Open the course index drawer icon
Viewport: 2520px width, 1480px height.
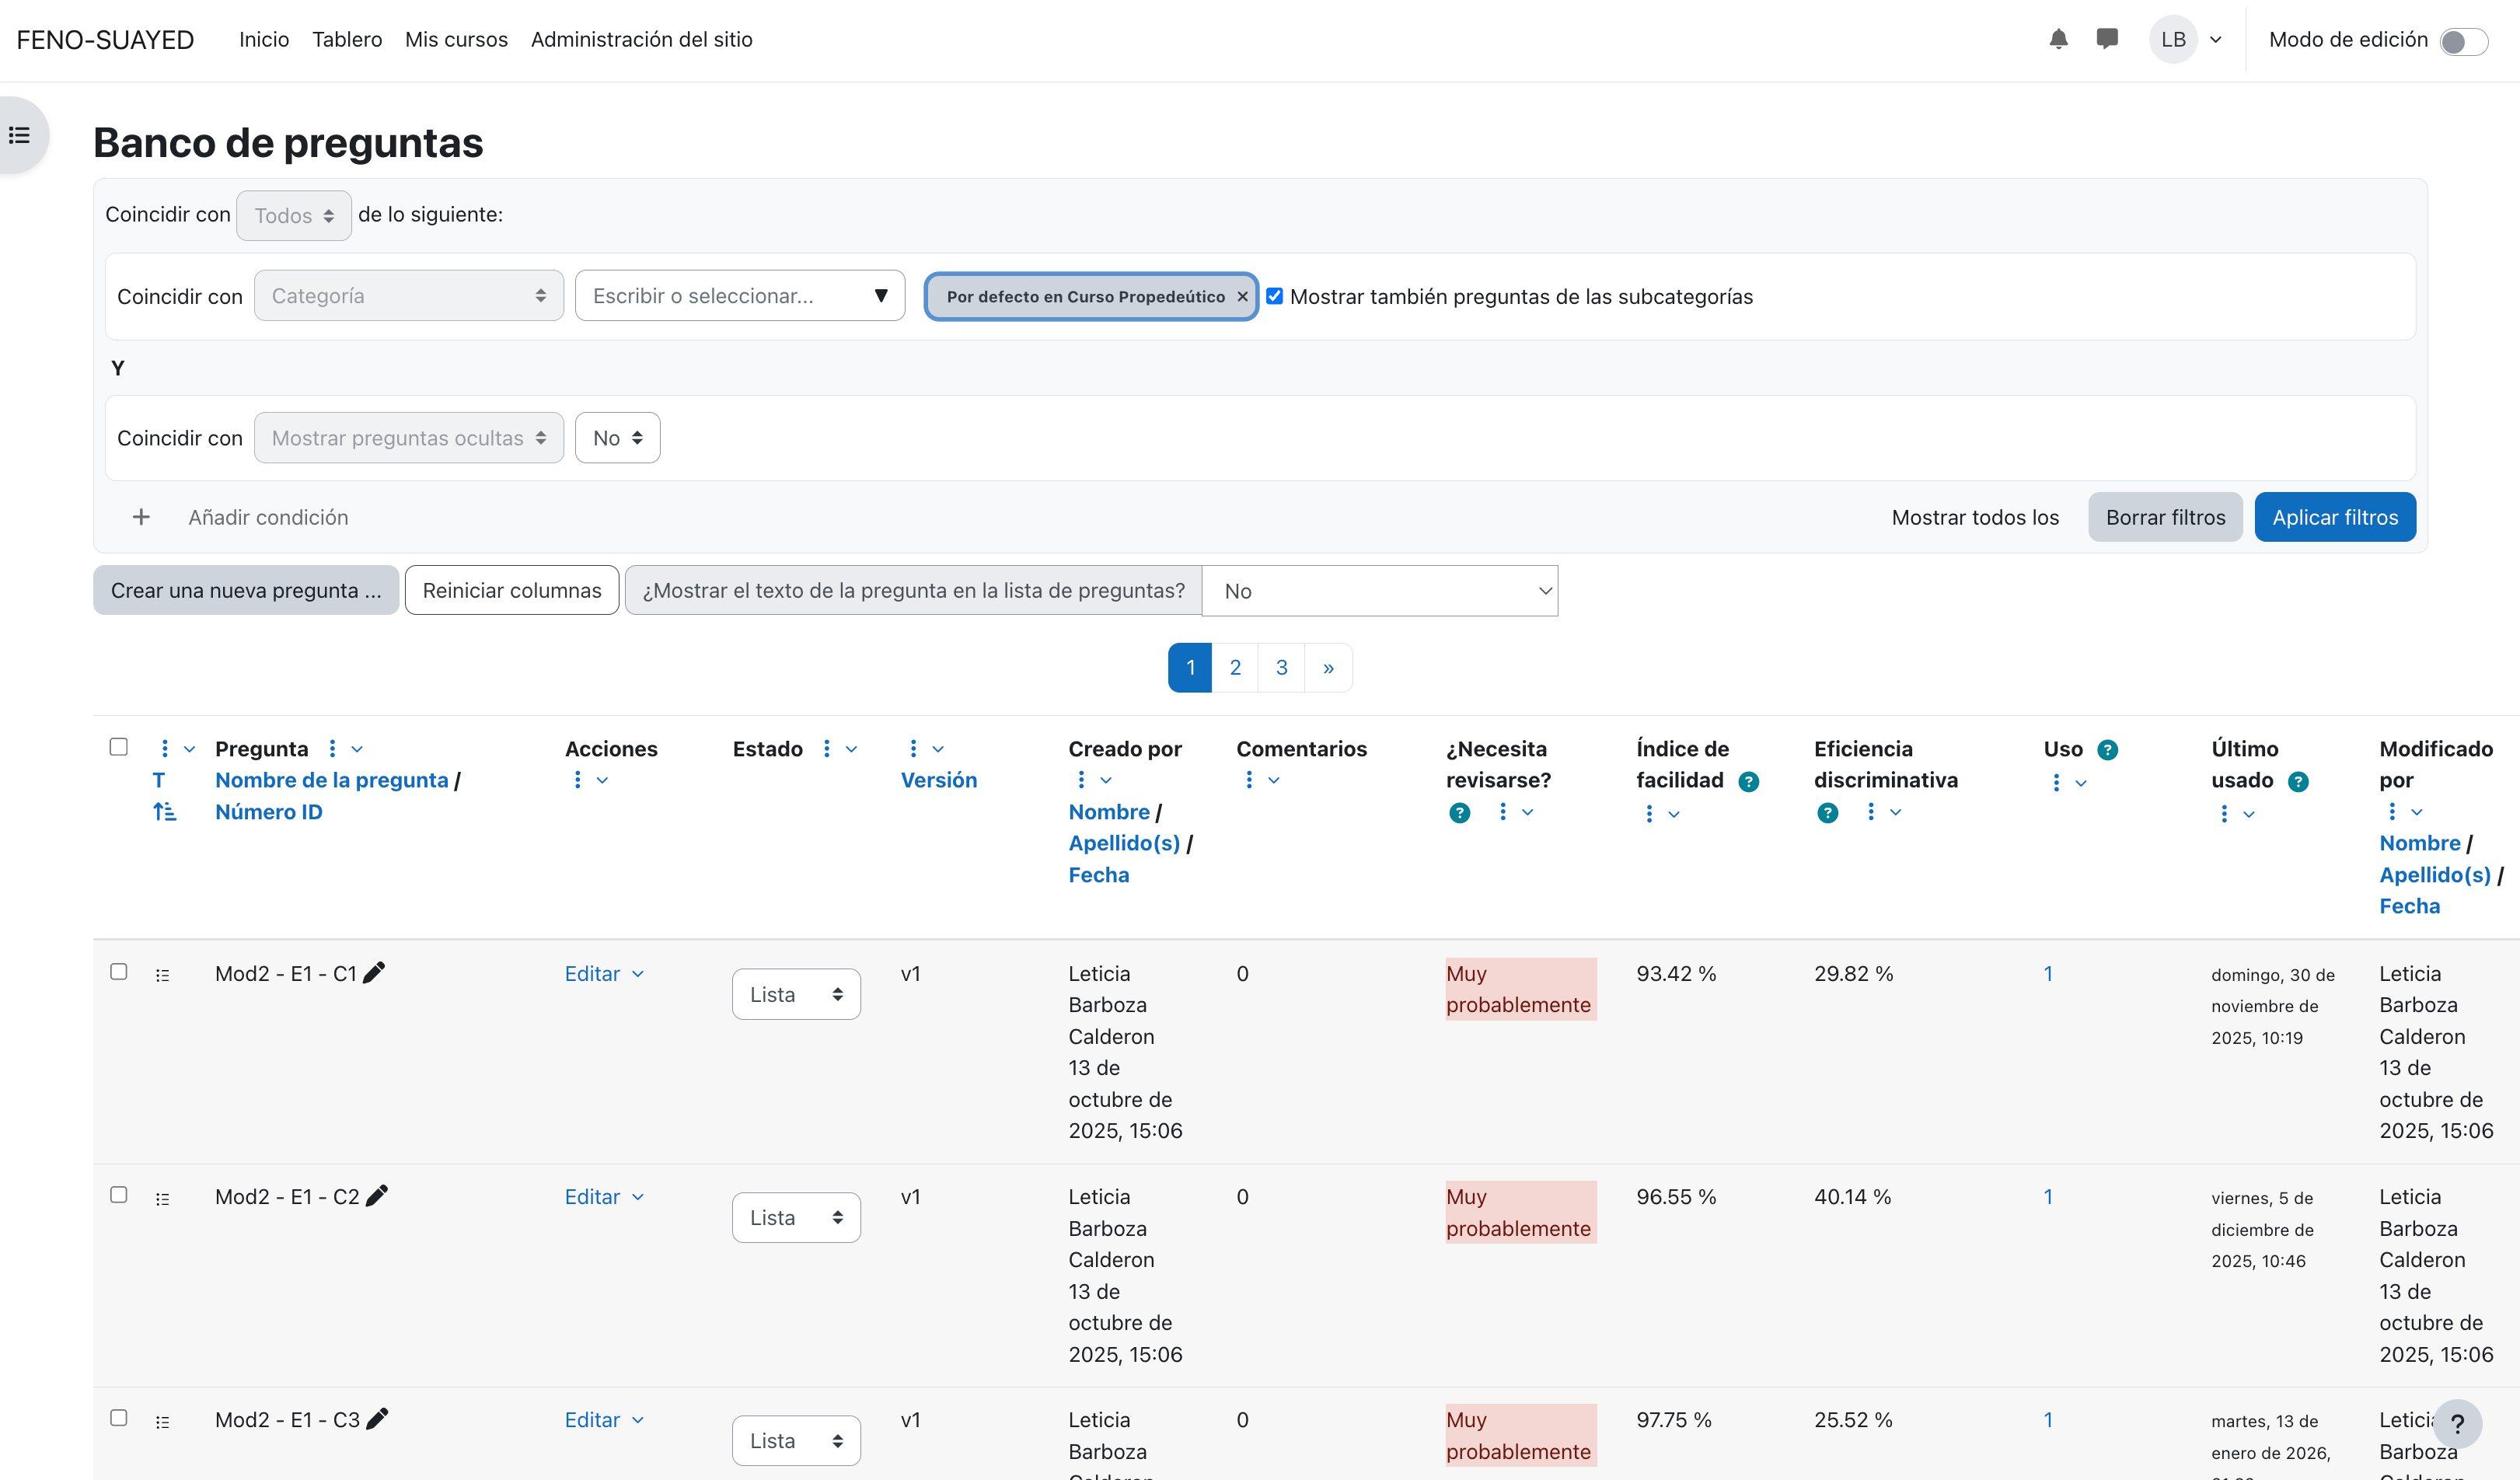point(19,135)
